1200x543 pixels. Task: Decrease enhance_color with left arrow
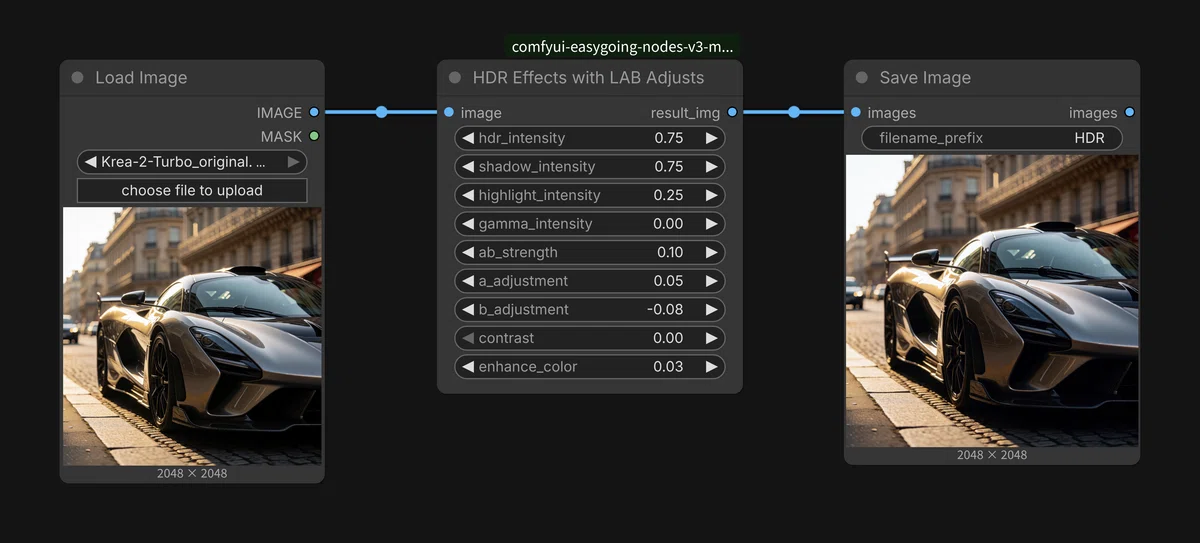pyautogui.click(x=468, y=367)
